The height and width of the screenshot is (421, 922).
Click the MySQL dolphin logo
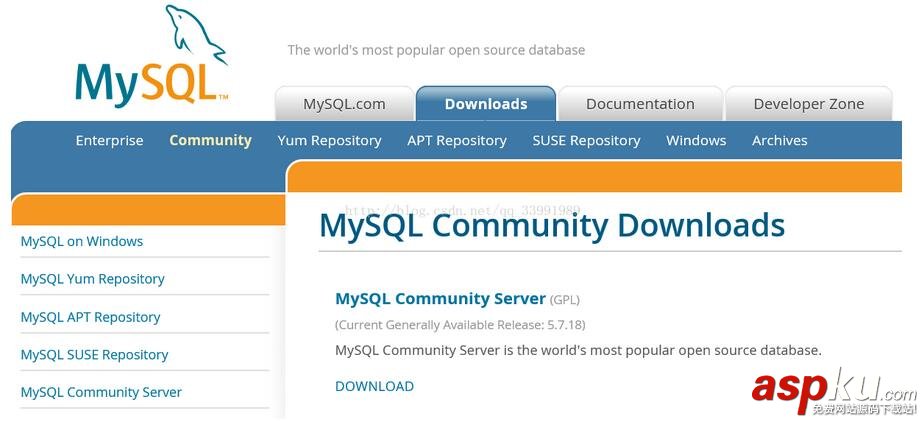click(x=152, y=56)
